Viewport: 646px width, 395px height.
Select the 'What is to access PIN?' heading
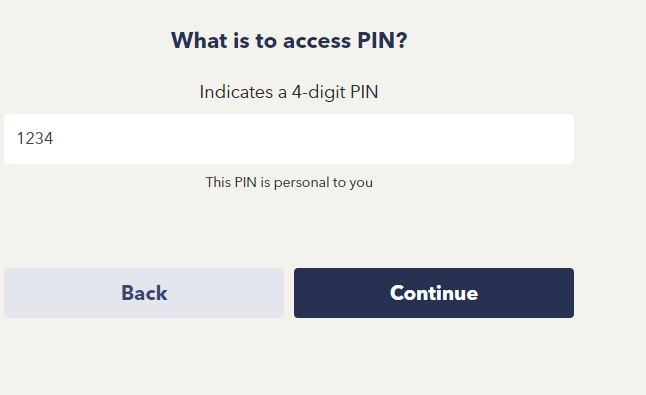coord(289,40)
